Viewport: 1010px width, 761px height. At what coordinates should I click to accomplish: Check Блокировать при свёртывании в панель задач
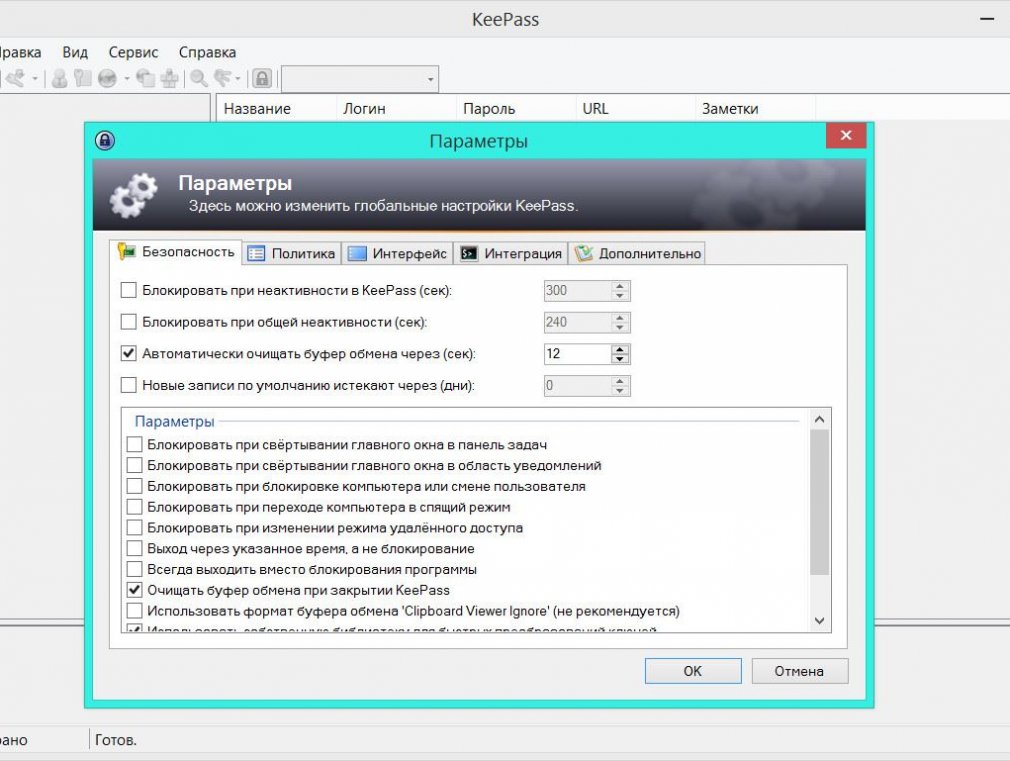click(134, 444)
